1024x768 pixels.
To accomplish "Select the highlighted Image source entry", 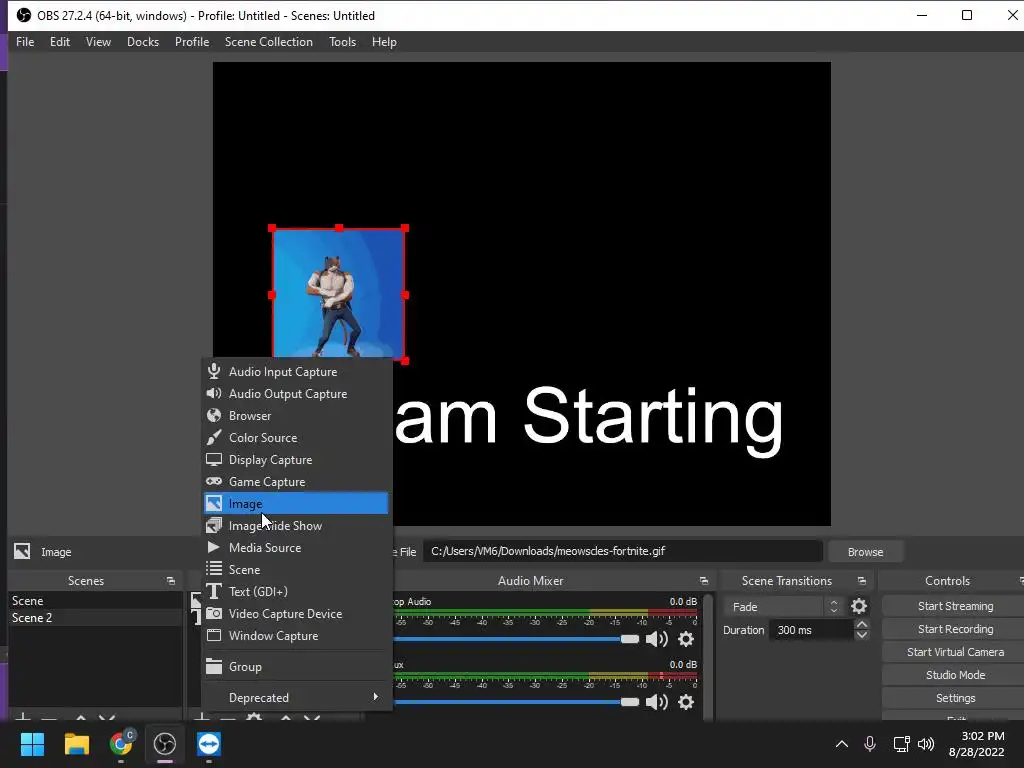I will 295,504.
